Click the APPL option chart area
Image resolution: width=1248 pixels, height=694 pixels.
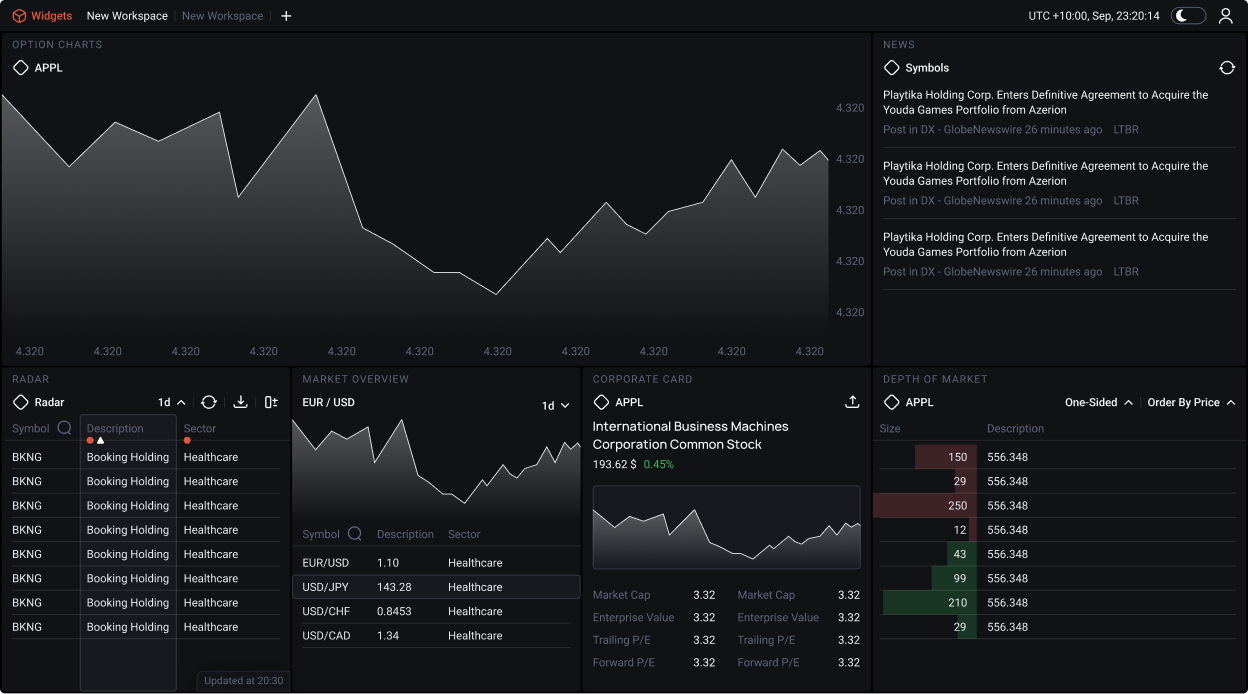[x=415, y=215]
